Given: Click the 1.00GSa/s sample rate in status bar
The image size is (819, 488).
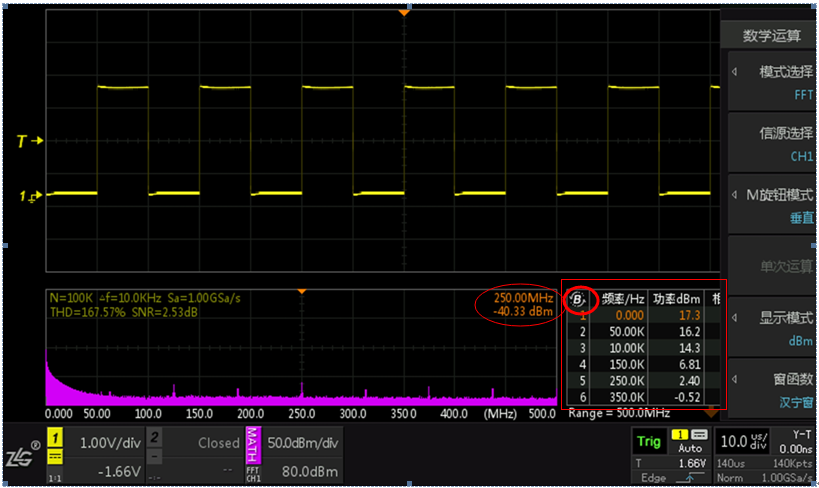Looking at the screenshot, I should pos(787,478).
